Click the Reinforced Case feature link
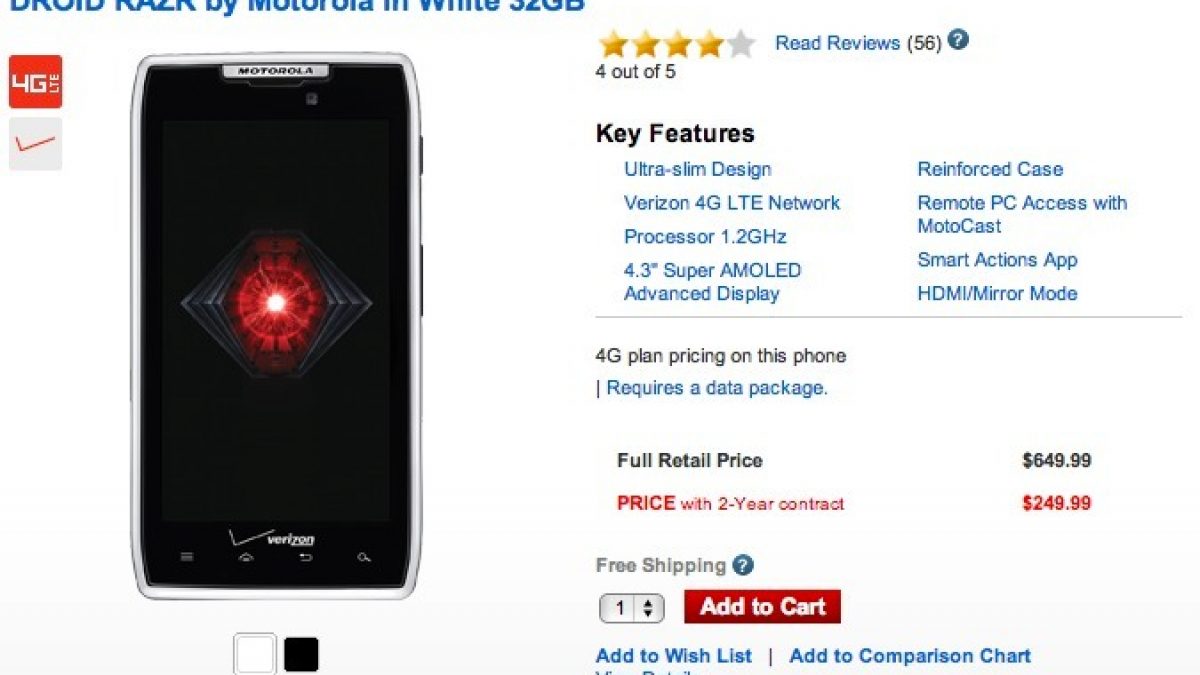This screenshot has height=675, width=1200. tap(990, 169)
